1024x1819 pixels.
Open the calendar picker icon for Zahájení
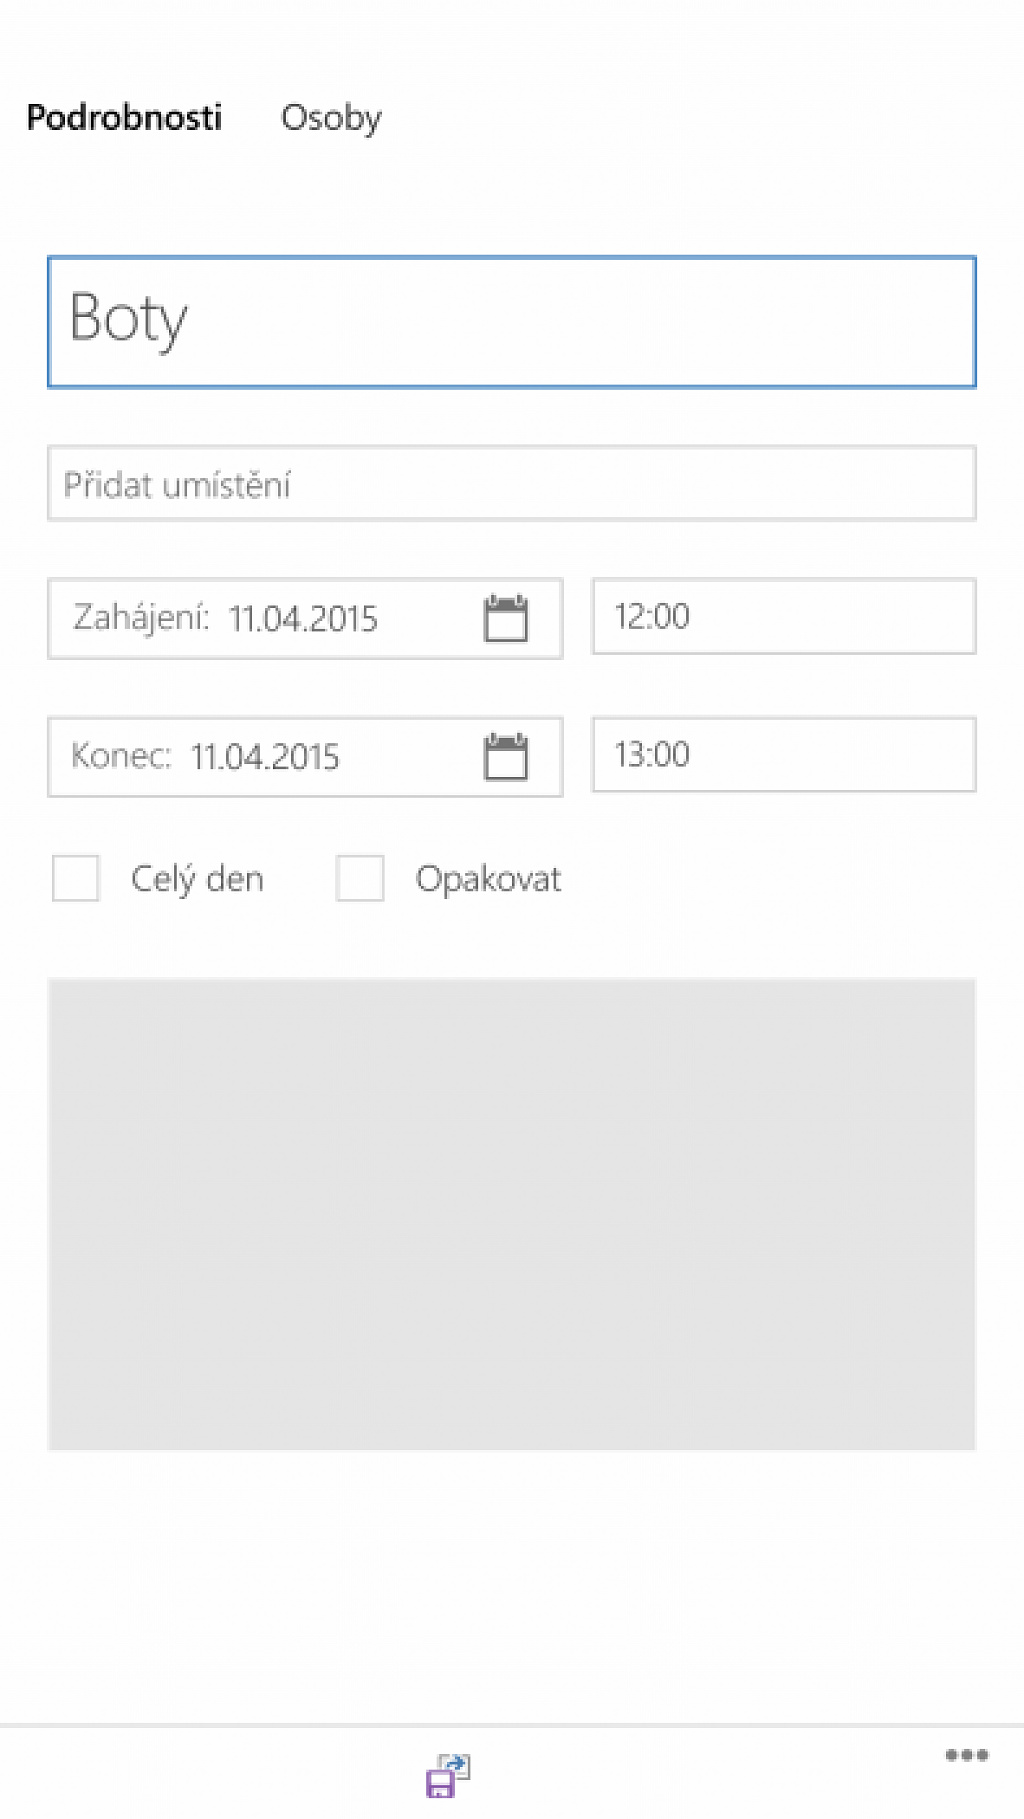(x=506, y=618)
